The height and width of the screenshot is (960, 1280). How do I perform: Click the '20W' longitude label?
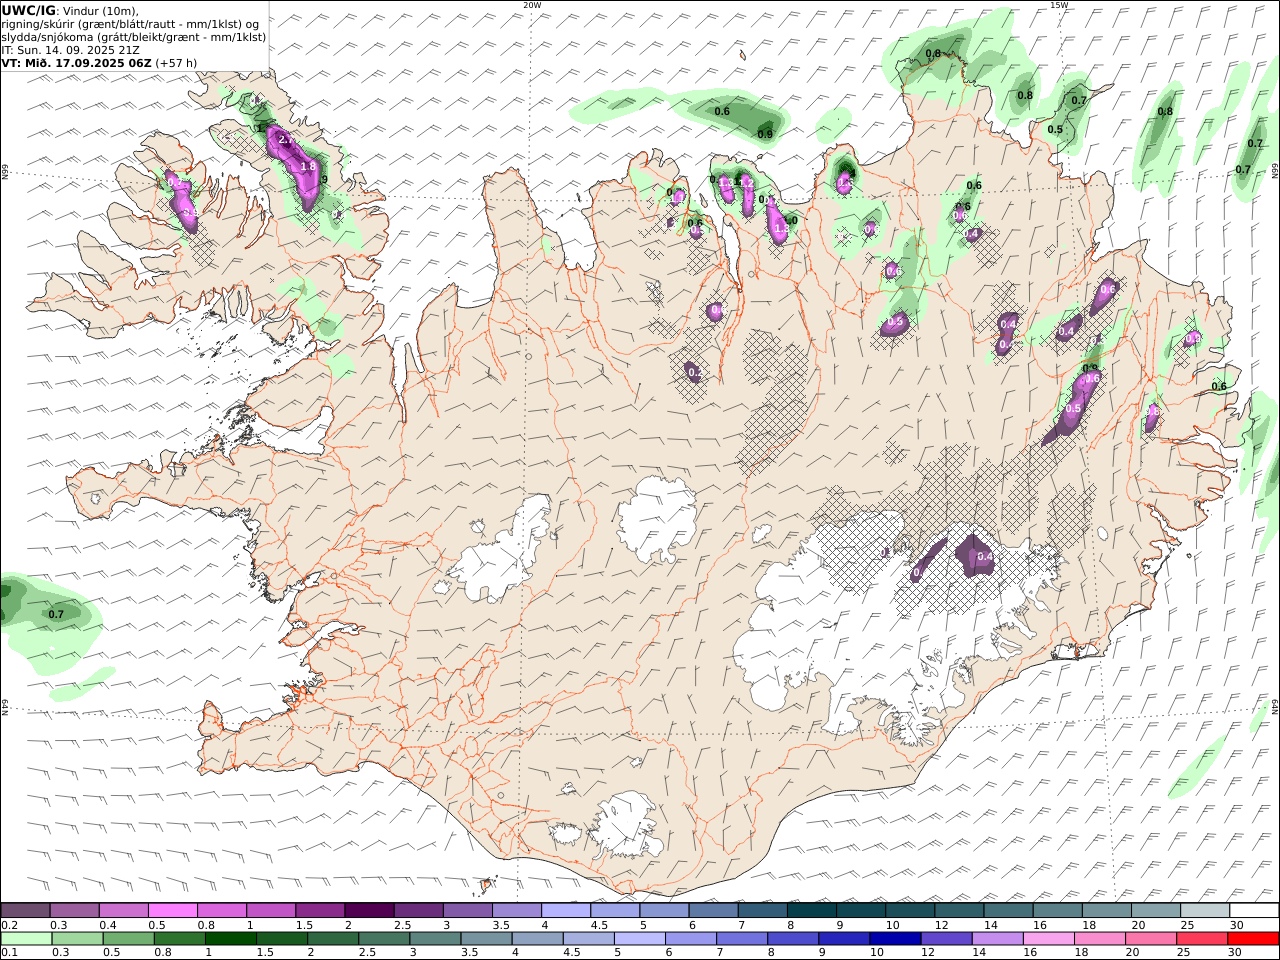pos(532,5)
